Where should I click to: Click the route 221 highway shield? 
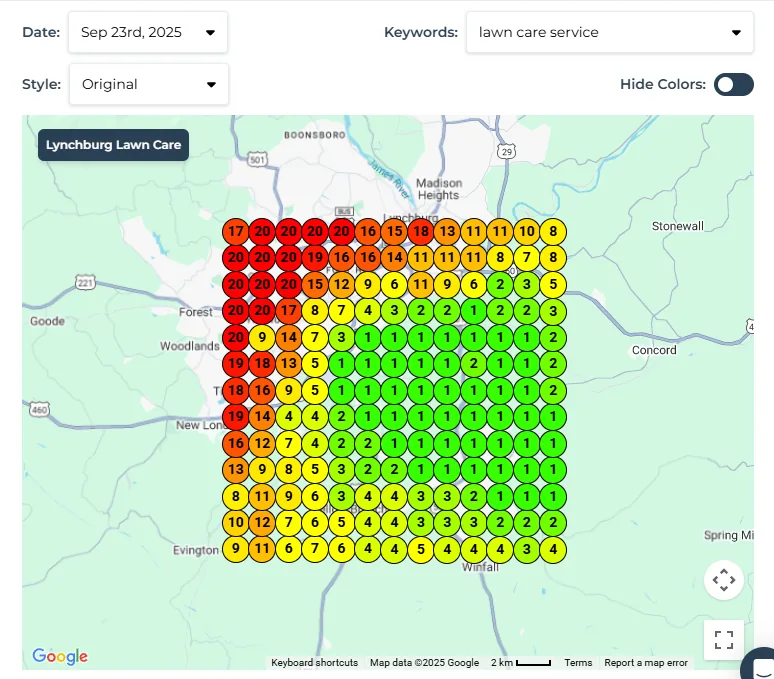(x=85, y=283)
